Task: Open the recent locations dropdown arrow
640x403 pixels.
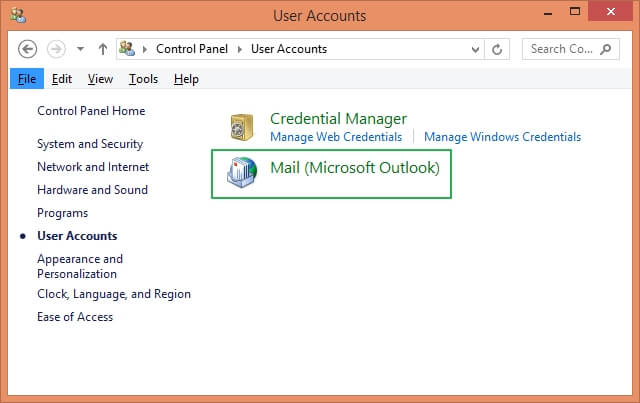Action: [x=80, y=49]
